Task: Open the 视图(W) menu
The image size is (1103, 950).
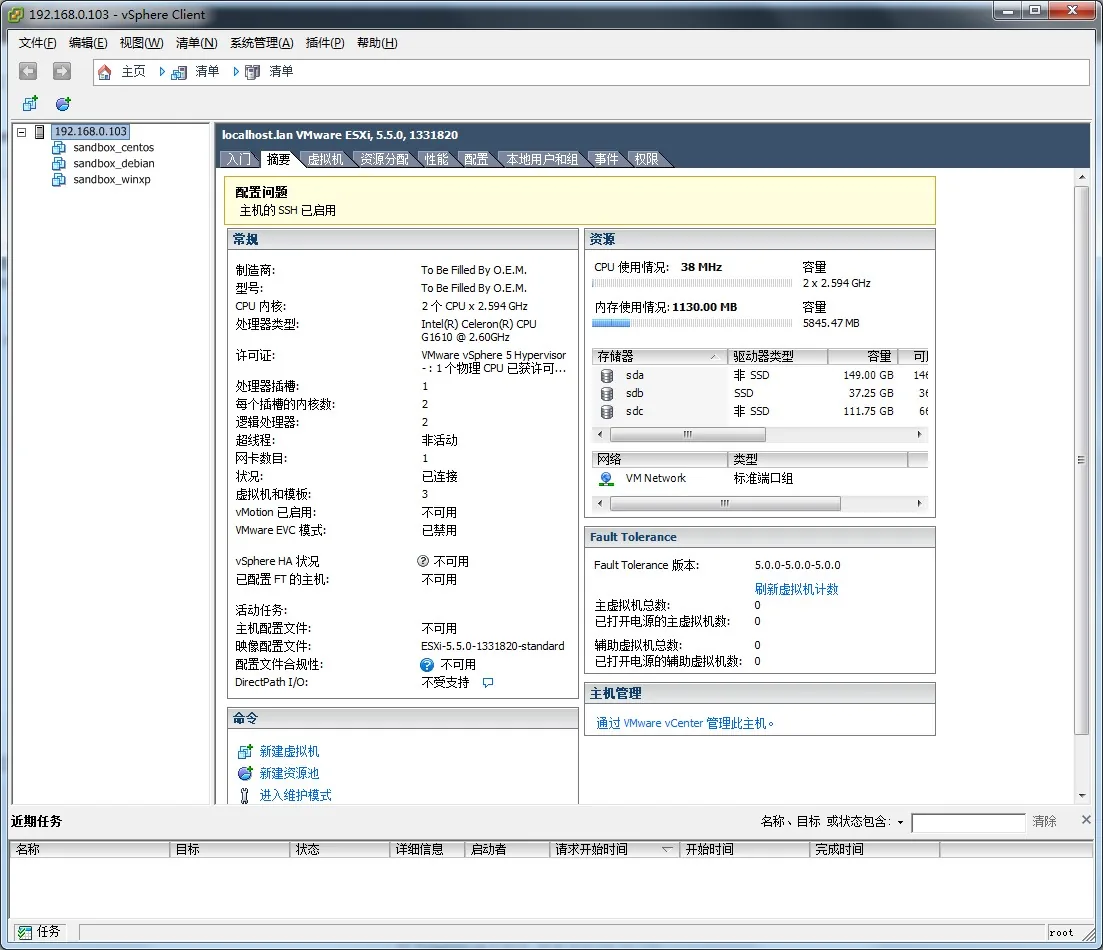Action: click(x=141, y=43)
